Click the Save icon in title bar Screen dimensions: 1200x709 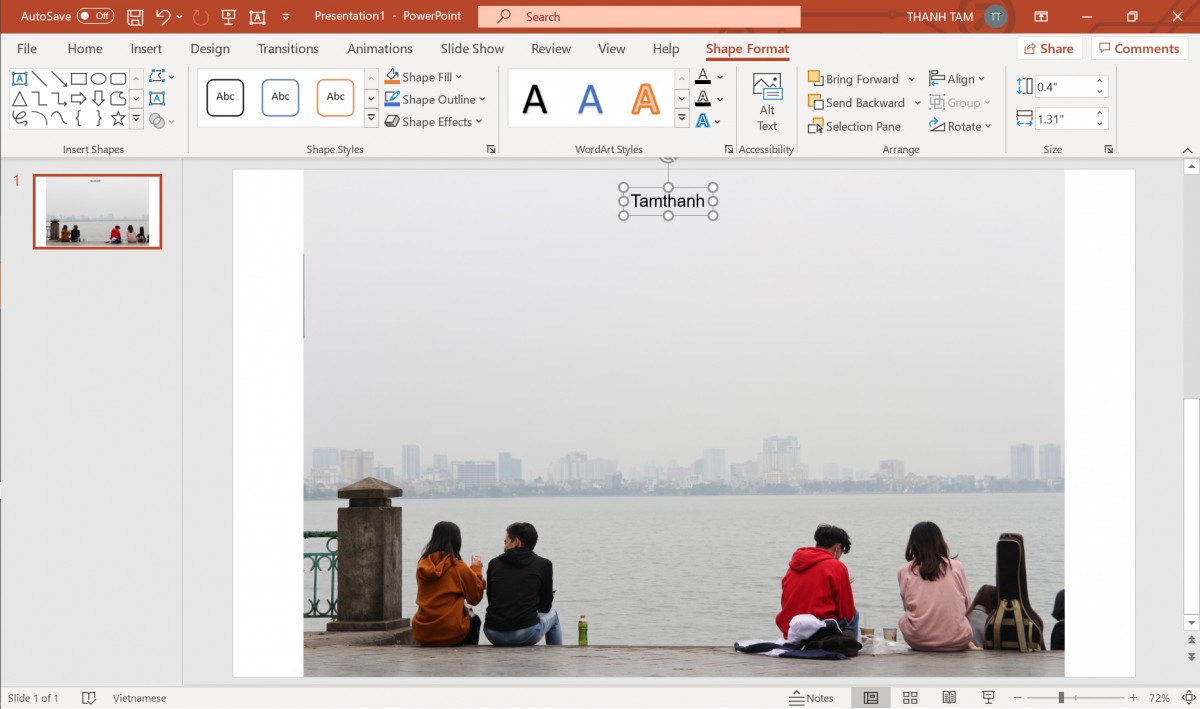point(135,17)
